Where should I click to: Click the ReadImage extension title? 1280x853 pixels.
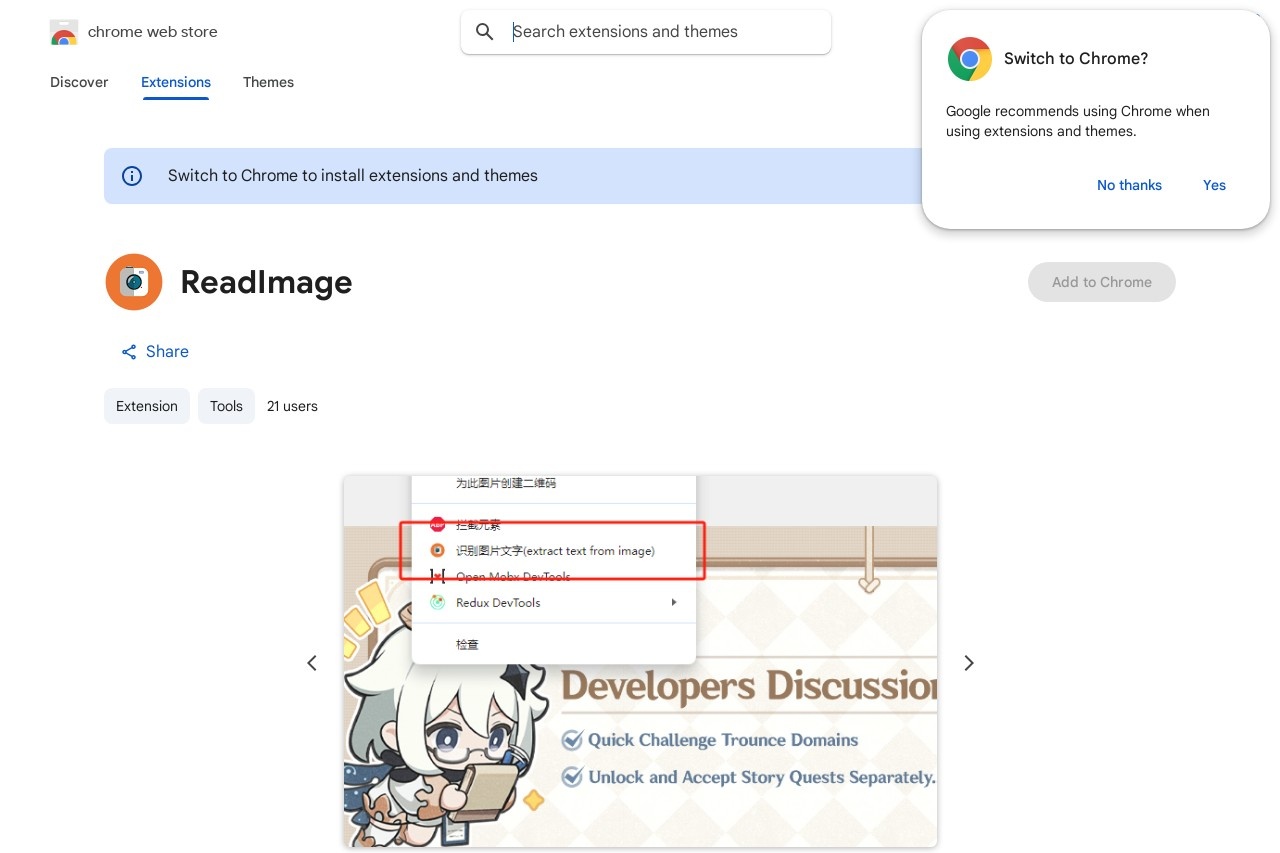(266, 283)
